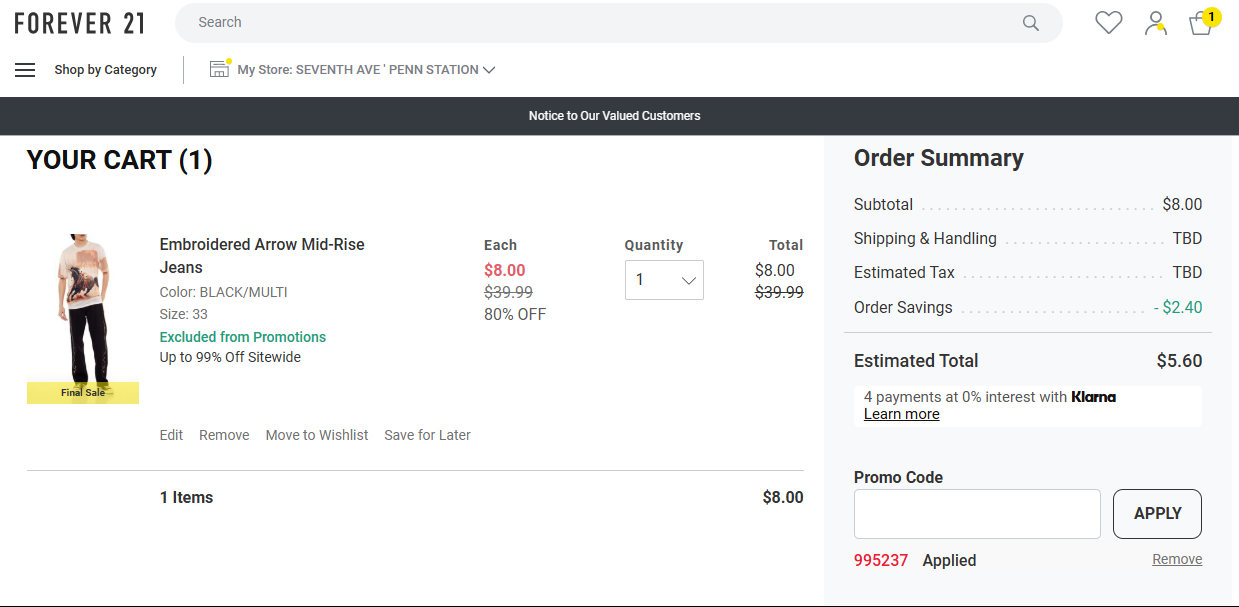Click Notice to Our Valued Customers banner

(x=614, y=116)
